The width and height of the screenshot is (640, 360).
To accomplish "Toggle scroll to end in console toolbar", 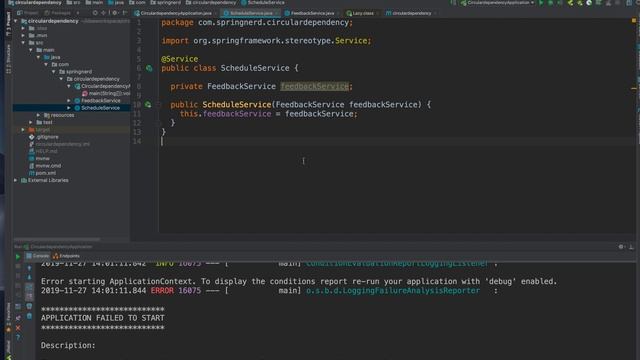I will [x=29, y=296].
